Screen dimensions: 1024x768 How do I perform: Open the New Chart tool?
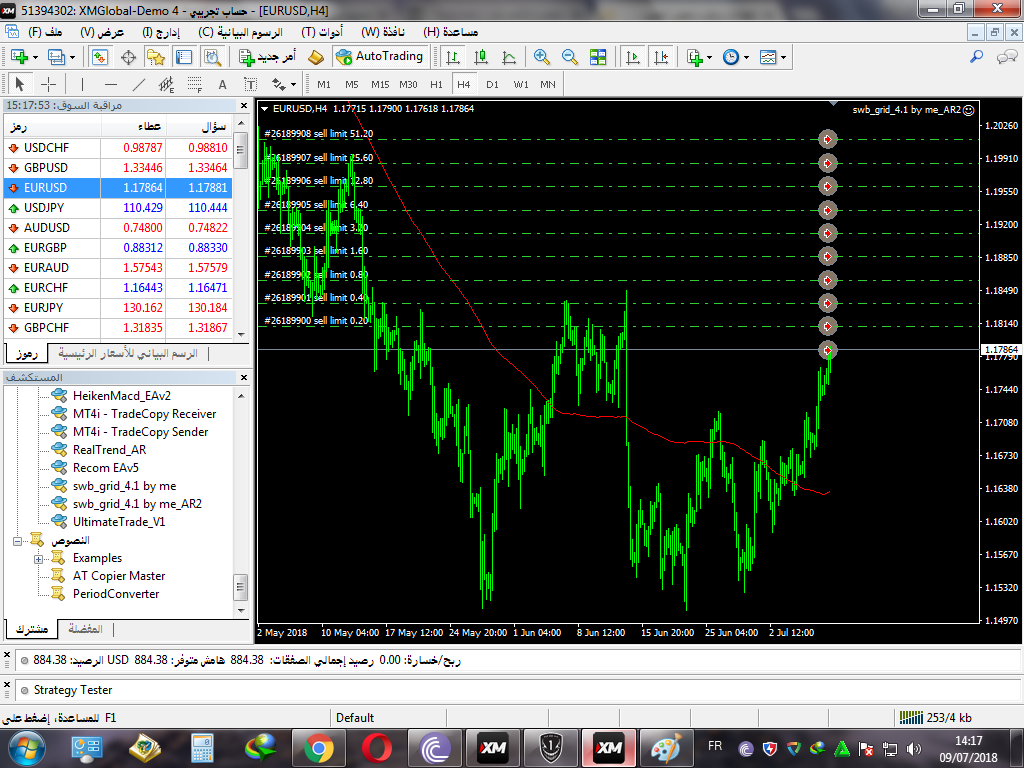point(19,57)
